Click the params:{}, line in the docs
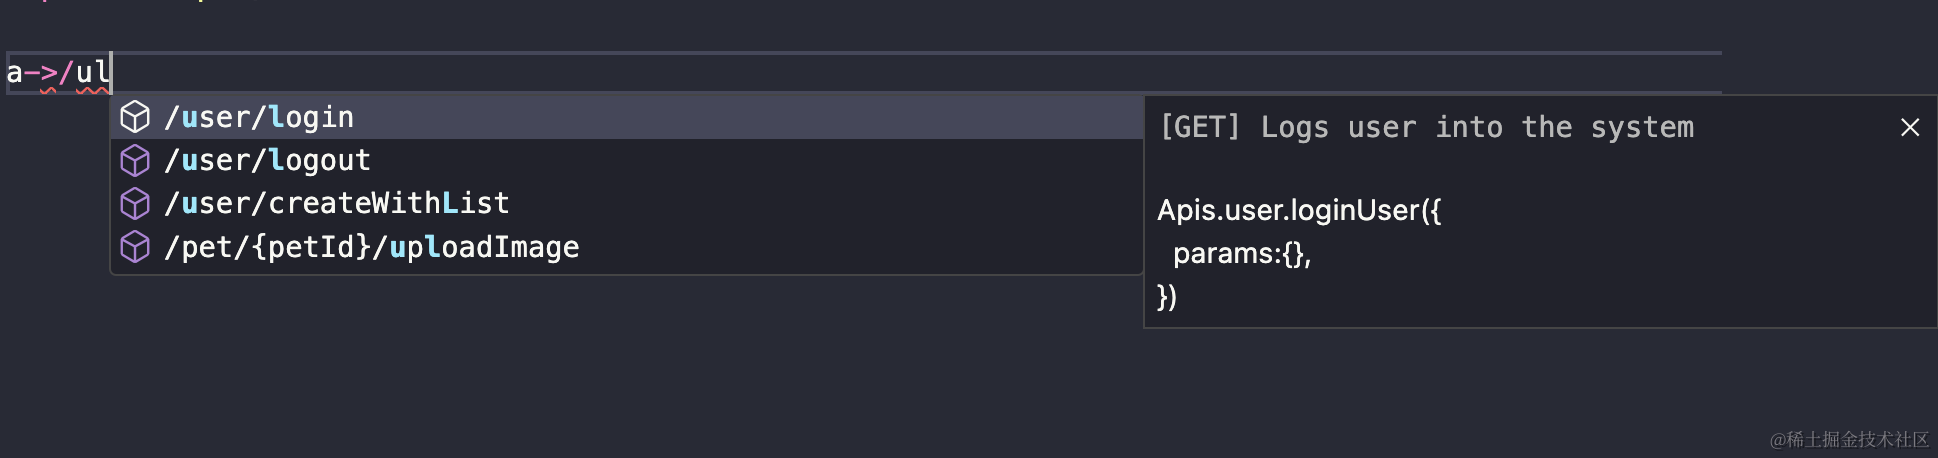 click(1241, 254)
